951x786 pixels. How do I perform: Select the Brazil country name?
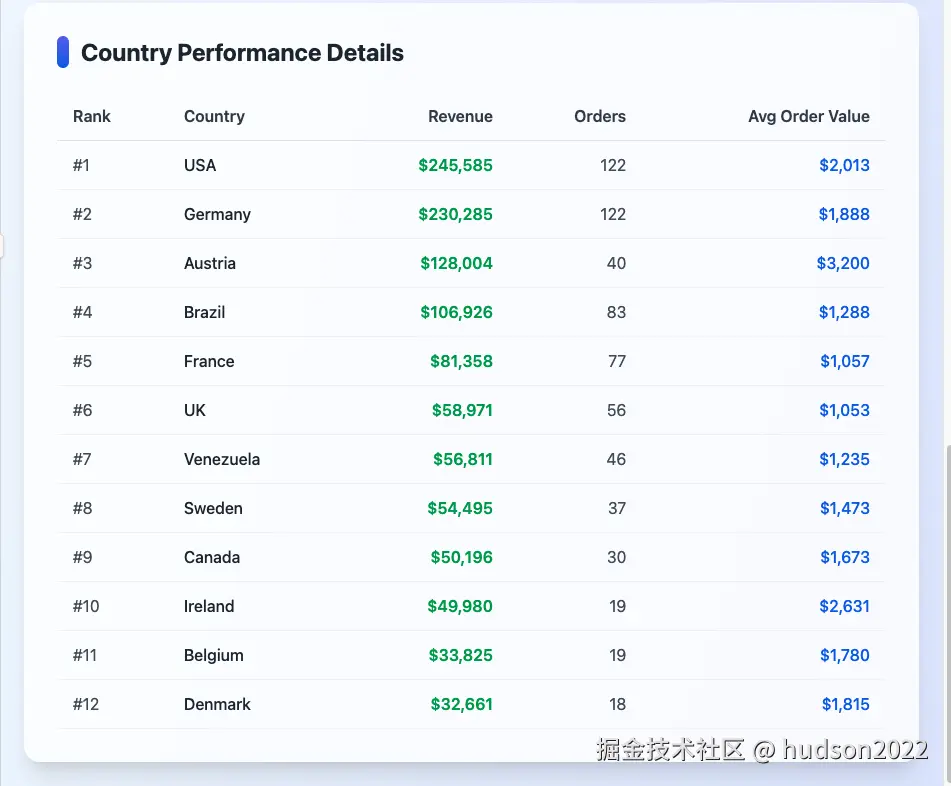pos(204,312)
